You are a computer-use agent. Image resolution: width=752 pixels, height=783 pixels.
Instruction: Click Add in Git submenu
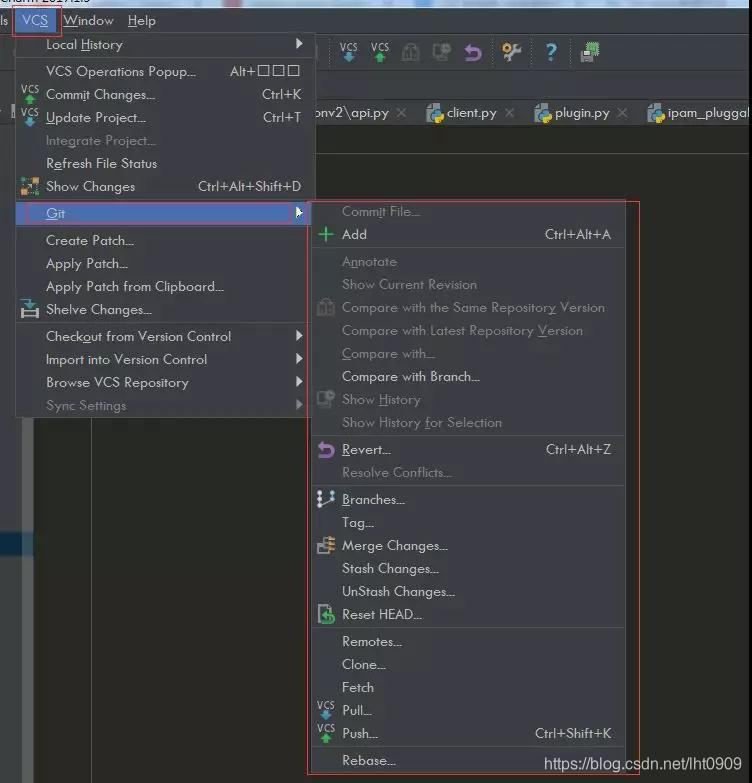(x=468, y=234)
